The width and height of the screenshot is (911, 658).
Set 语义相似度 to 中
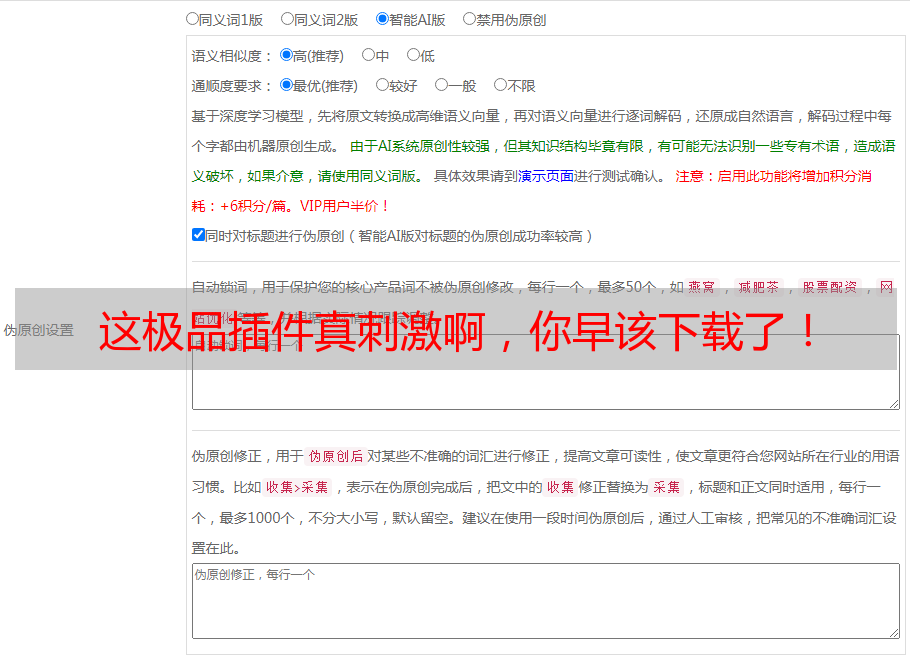coord(368,55)
